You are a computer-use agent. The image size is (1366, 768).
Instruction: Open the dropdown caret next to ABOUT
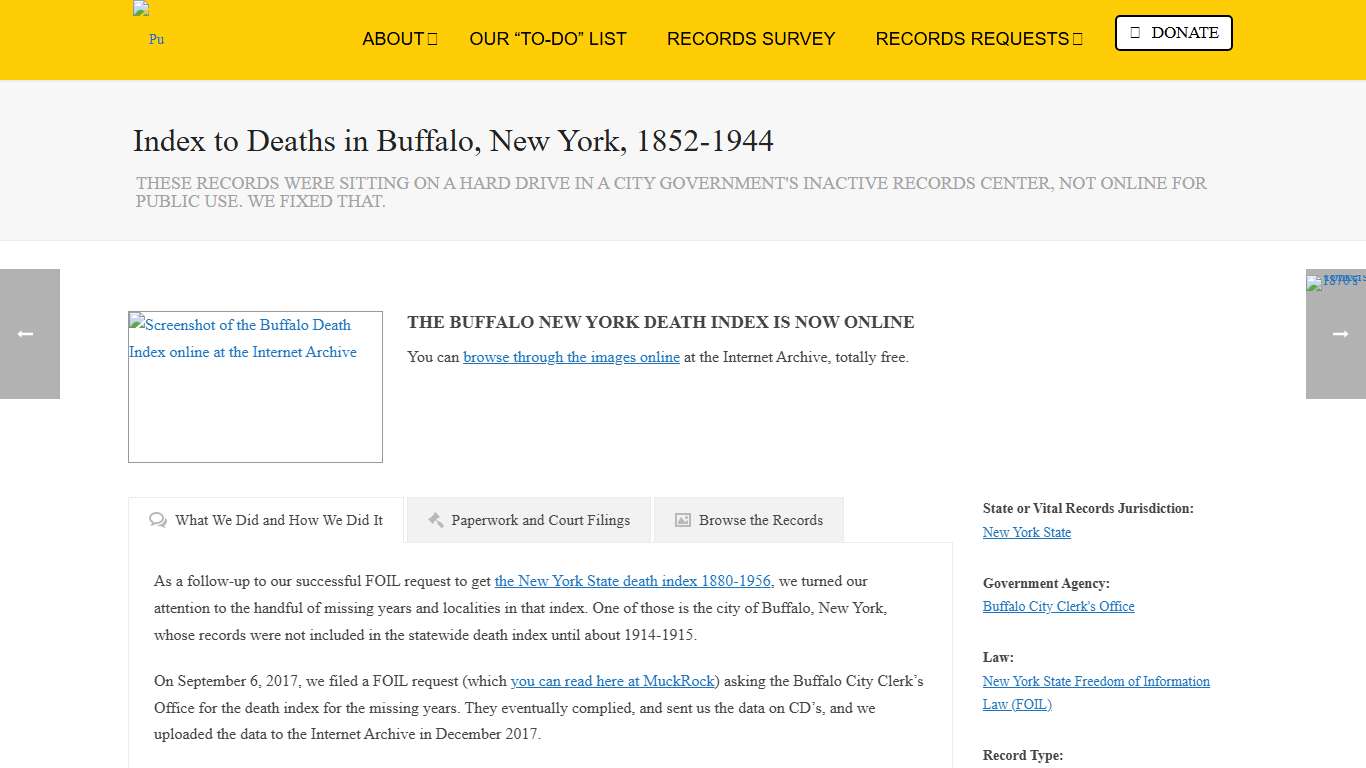click(x=433, y=38)
